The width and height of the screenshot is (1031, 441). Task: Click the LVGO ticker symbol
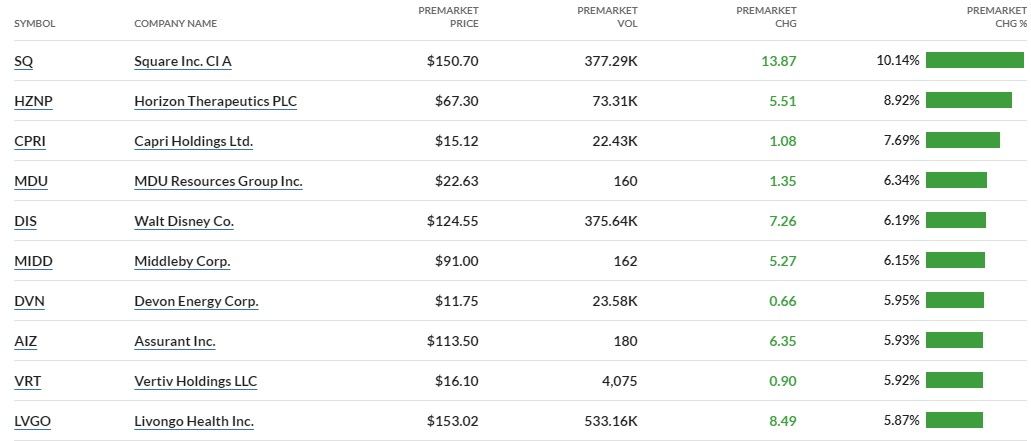point(33,422)
